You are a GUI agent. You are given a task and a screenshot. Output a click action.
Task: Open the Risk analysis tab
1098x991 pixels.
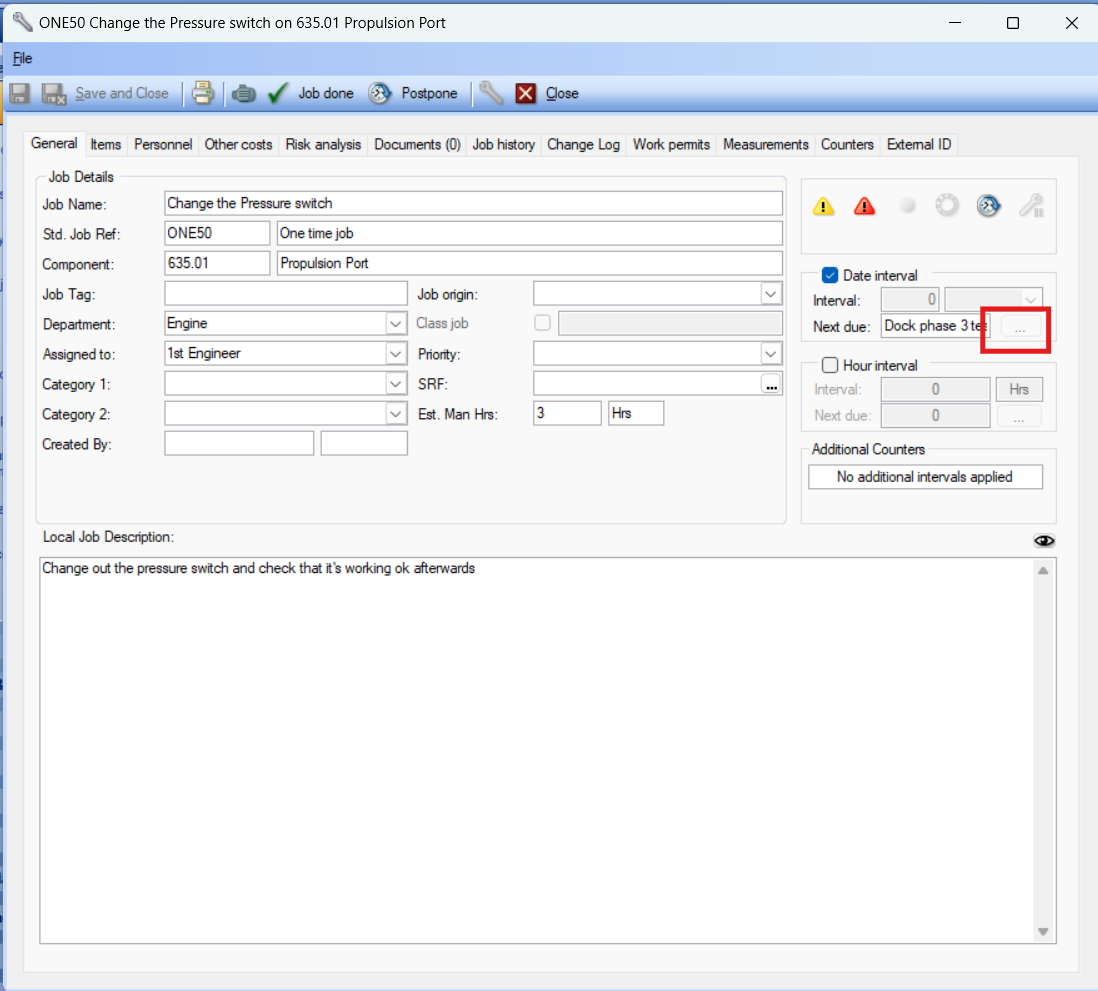[323, 145]
